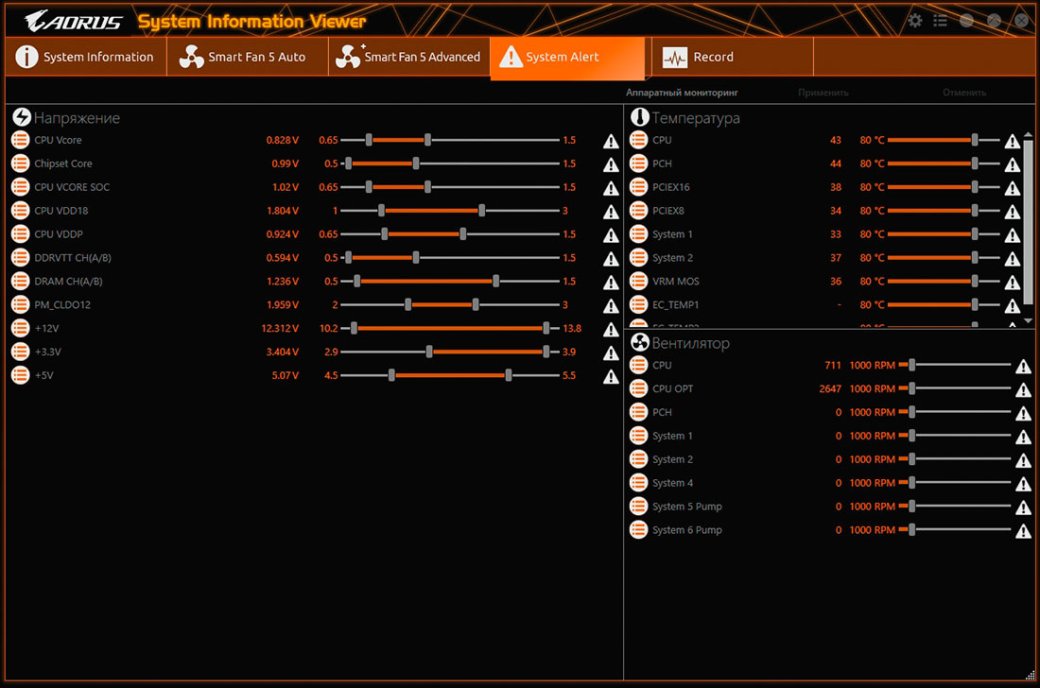The height and width of the screenshot is (688, 1040).
Task: Click the alert triangle for CPU OPT fan
Action: (1023, 390)
